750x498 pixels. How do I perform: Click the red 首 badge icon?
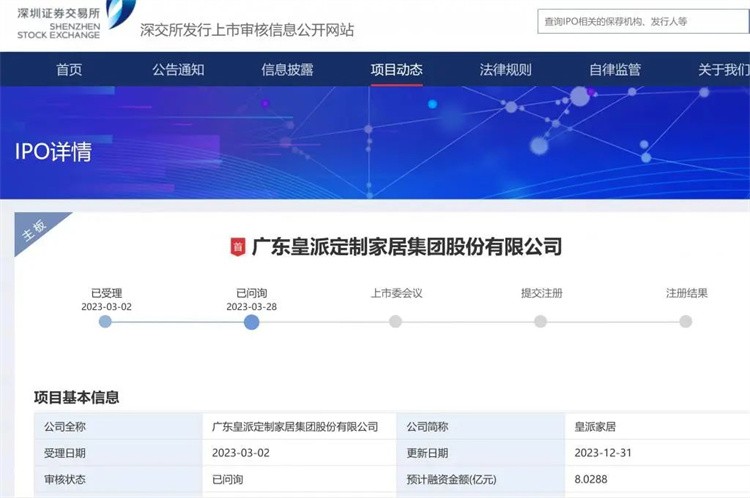pos(238,247)
